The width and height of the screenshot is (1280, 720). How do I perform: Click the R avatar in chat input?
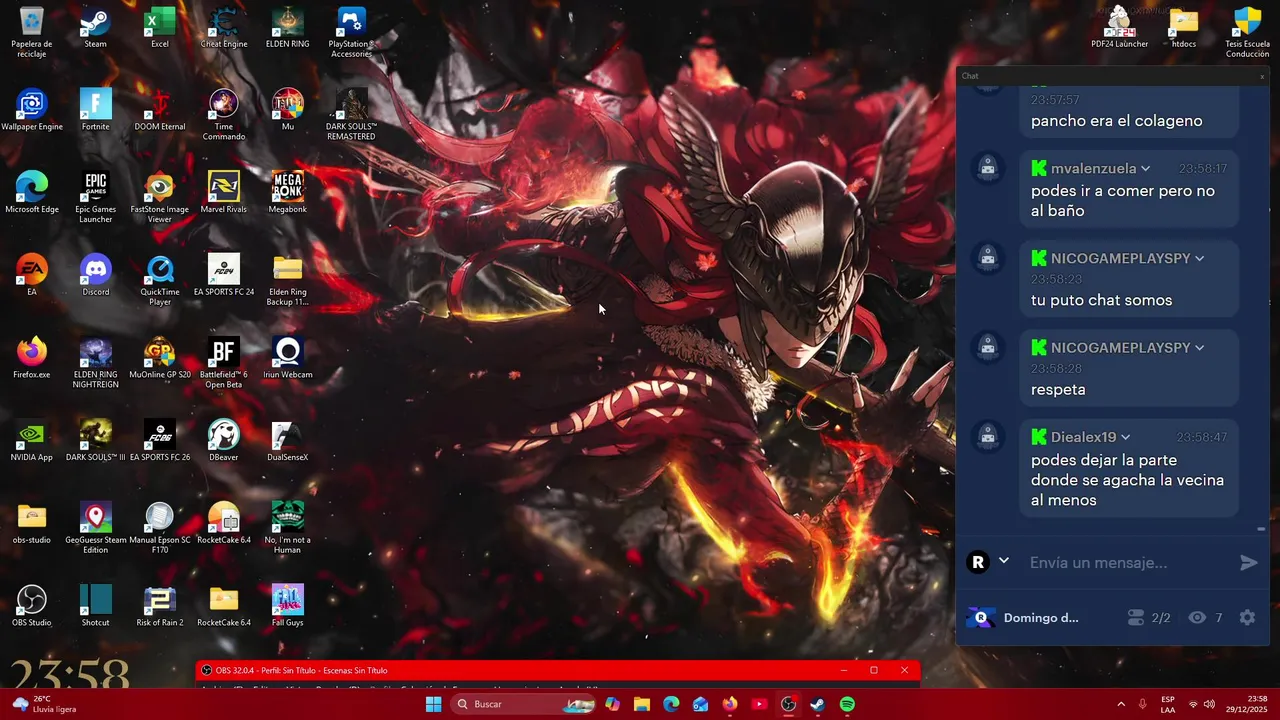tap(978, 562)
